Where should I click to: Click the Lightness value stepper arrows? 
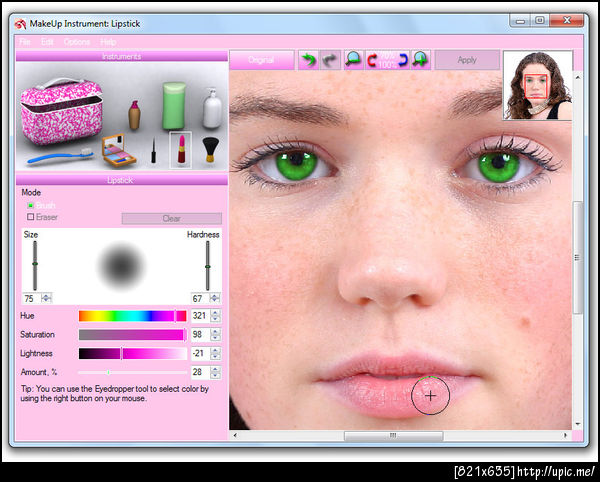[215, 353]
